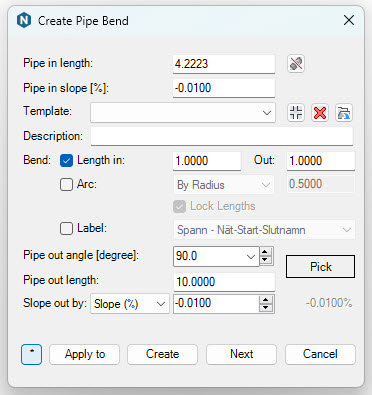
Task: Click the template selection crosshair icon
Action: (296, 113)
